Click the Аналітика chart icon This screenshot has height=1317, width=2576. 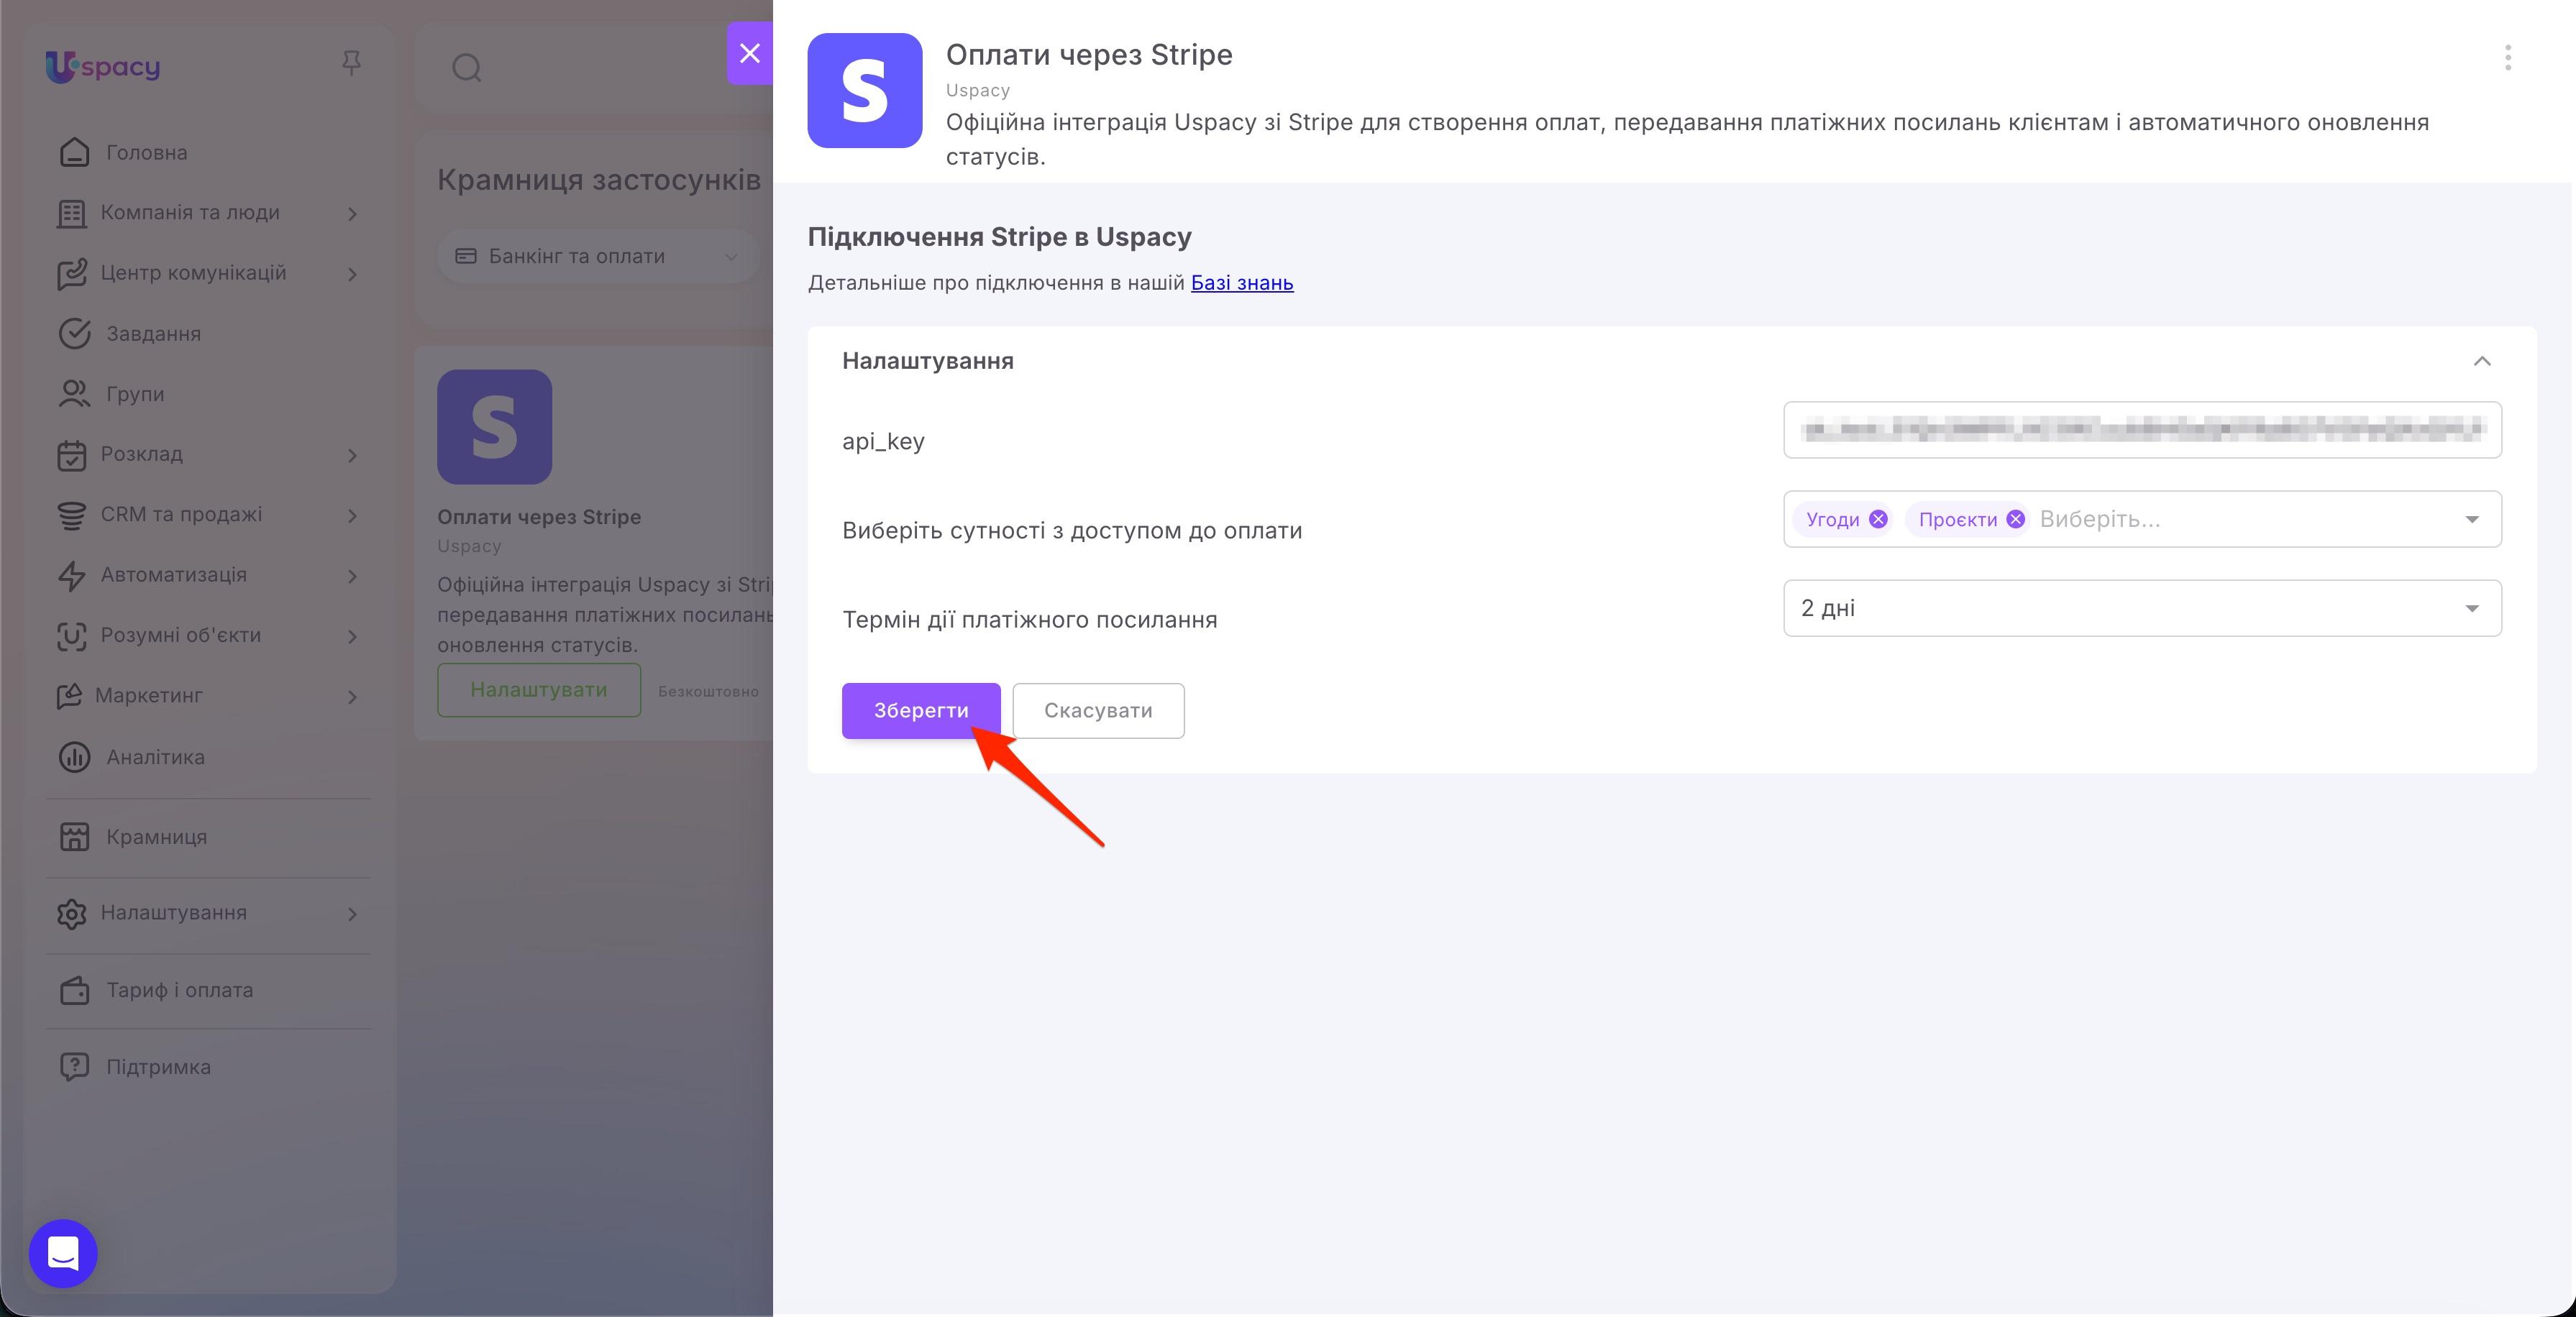(x=74, y=757)
